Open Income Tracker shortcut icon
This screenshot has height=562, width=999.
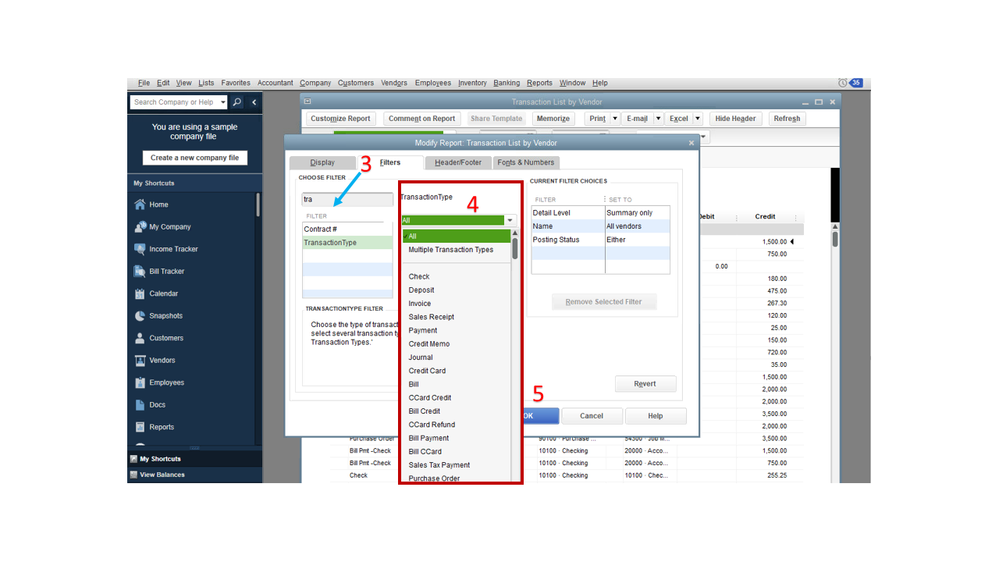(x=140, y=249)
